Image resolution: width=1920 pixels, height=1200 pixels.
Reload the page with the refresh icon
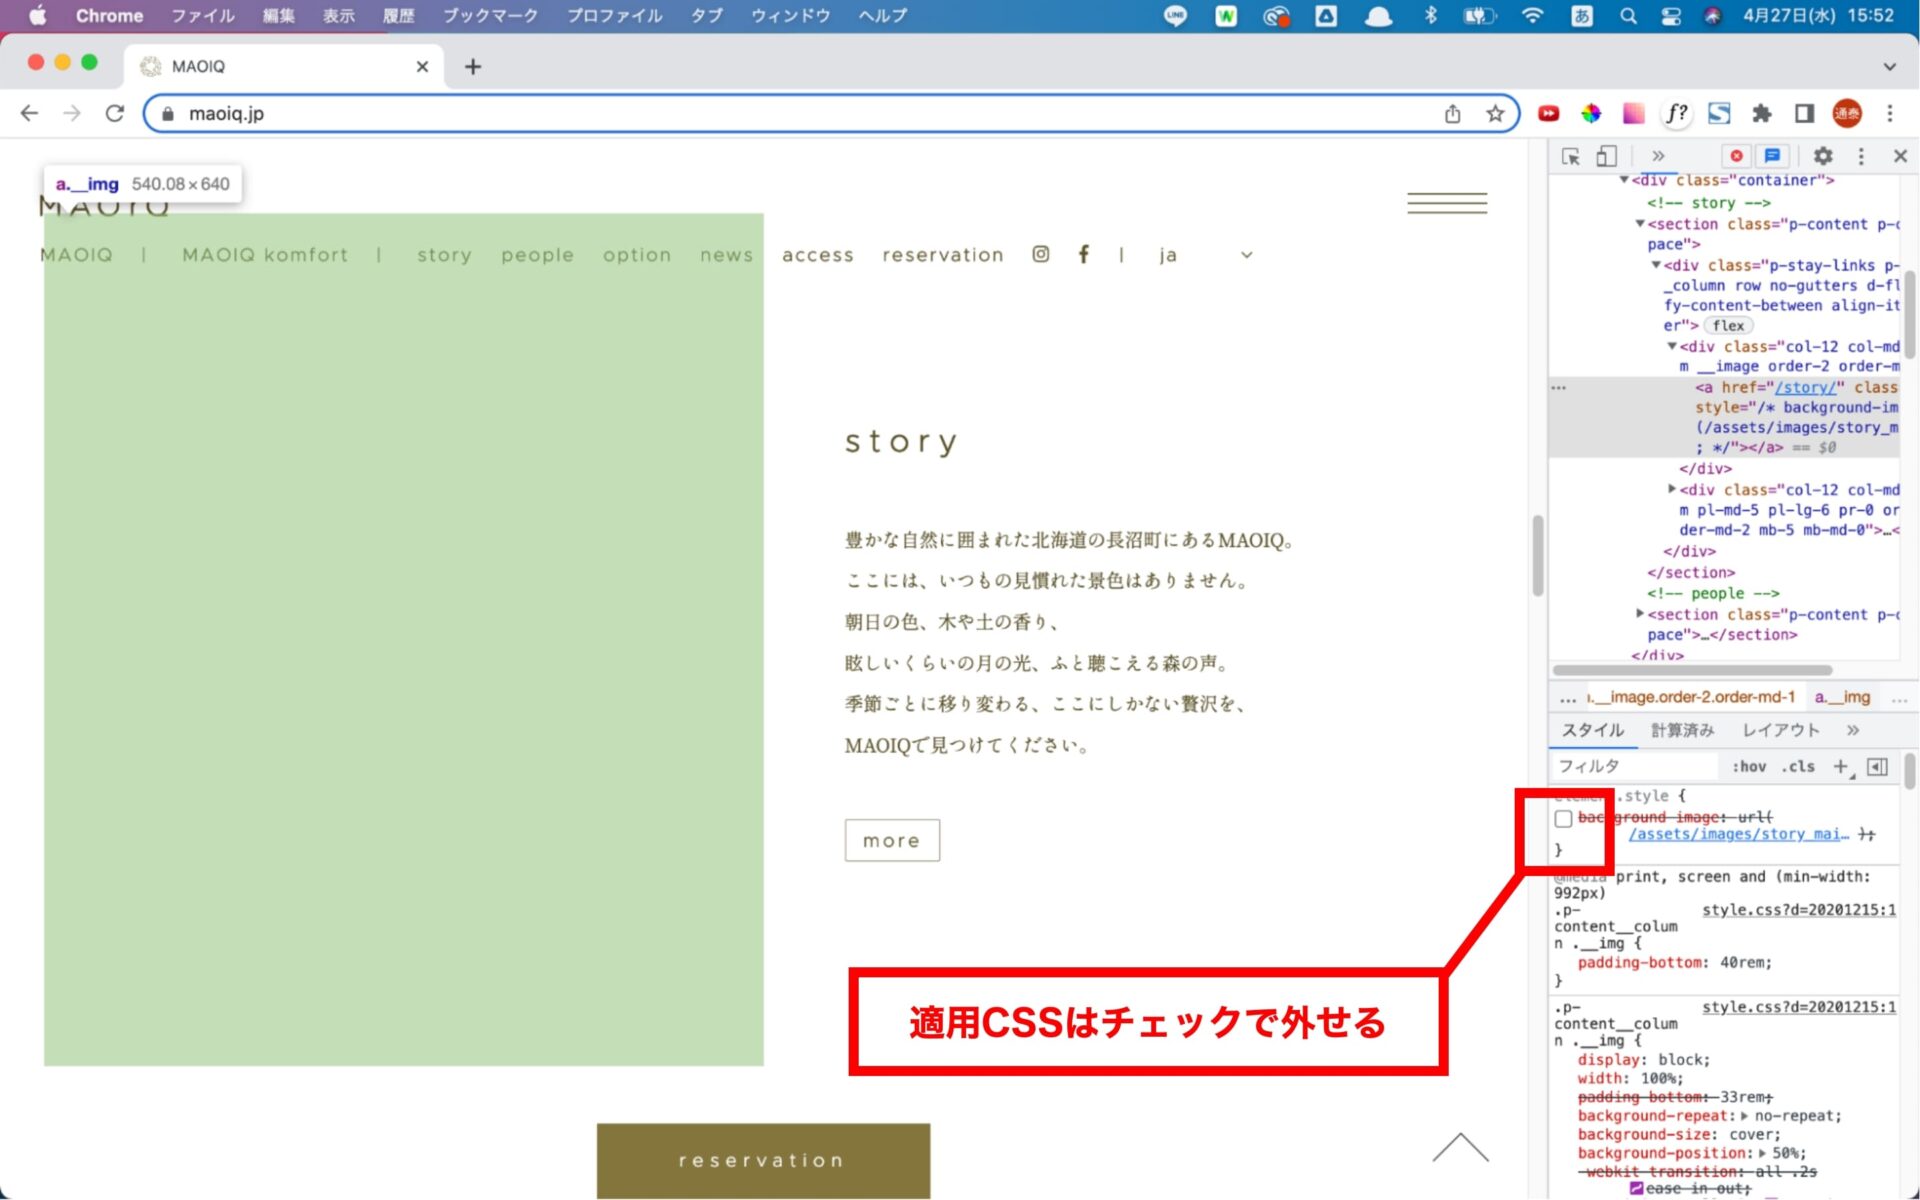[x=115, y=113]
